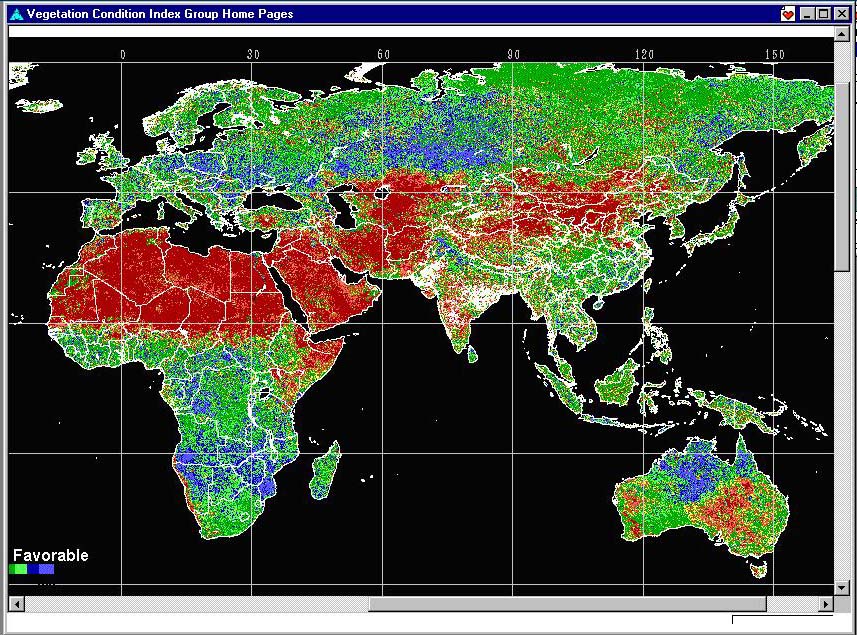The width and height of the screenshot is (857, 635).
Task: Click the horizontal scrollbar right arrow
Action: pos(826,604)
